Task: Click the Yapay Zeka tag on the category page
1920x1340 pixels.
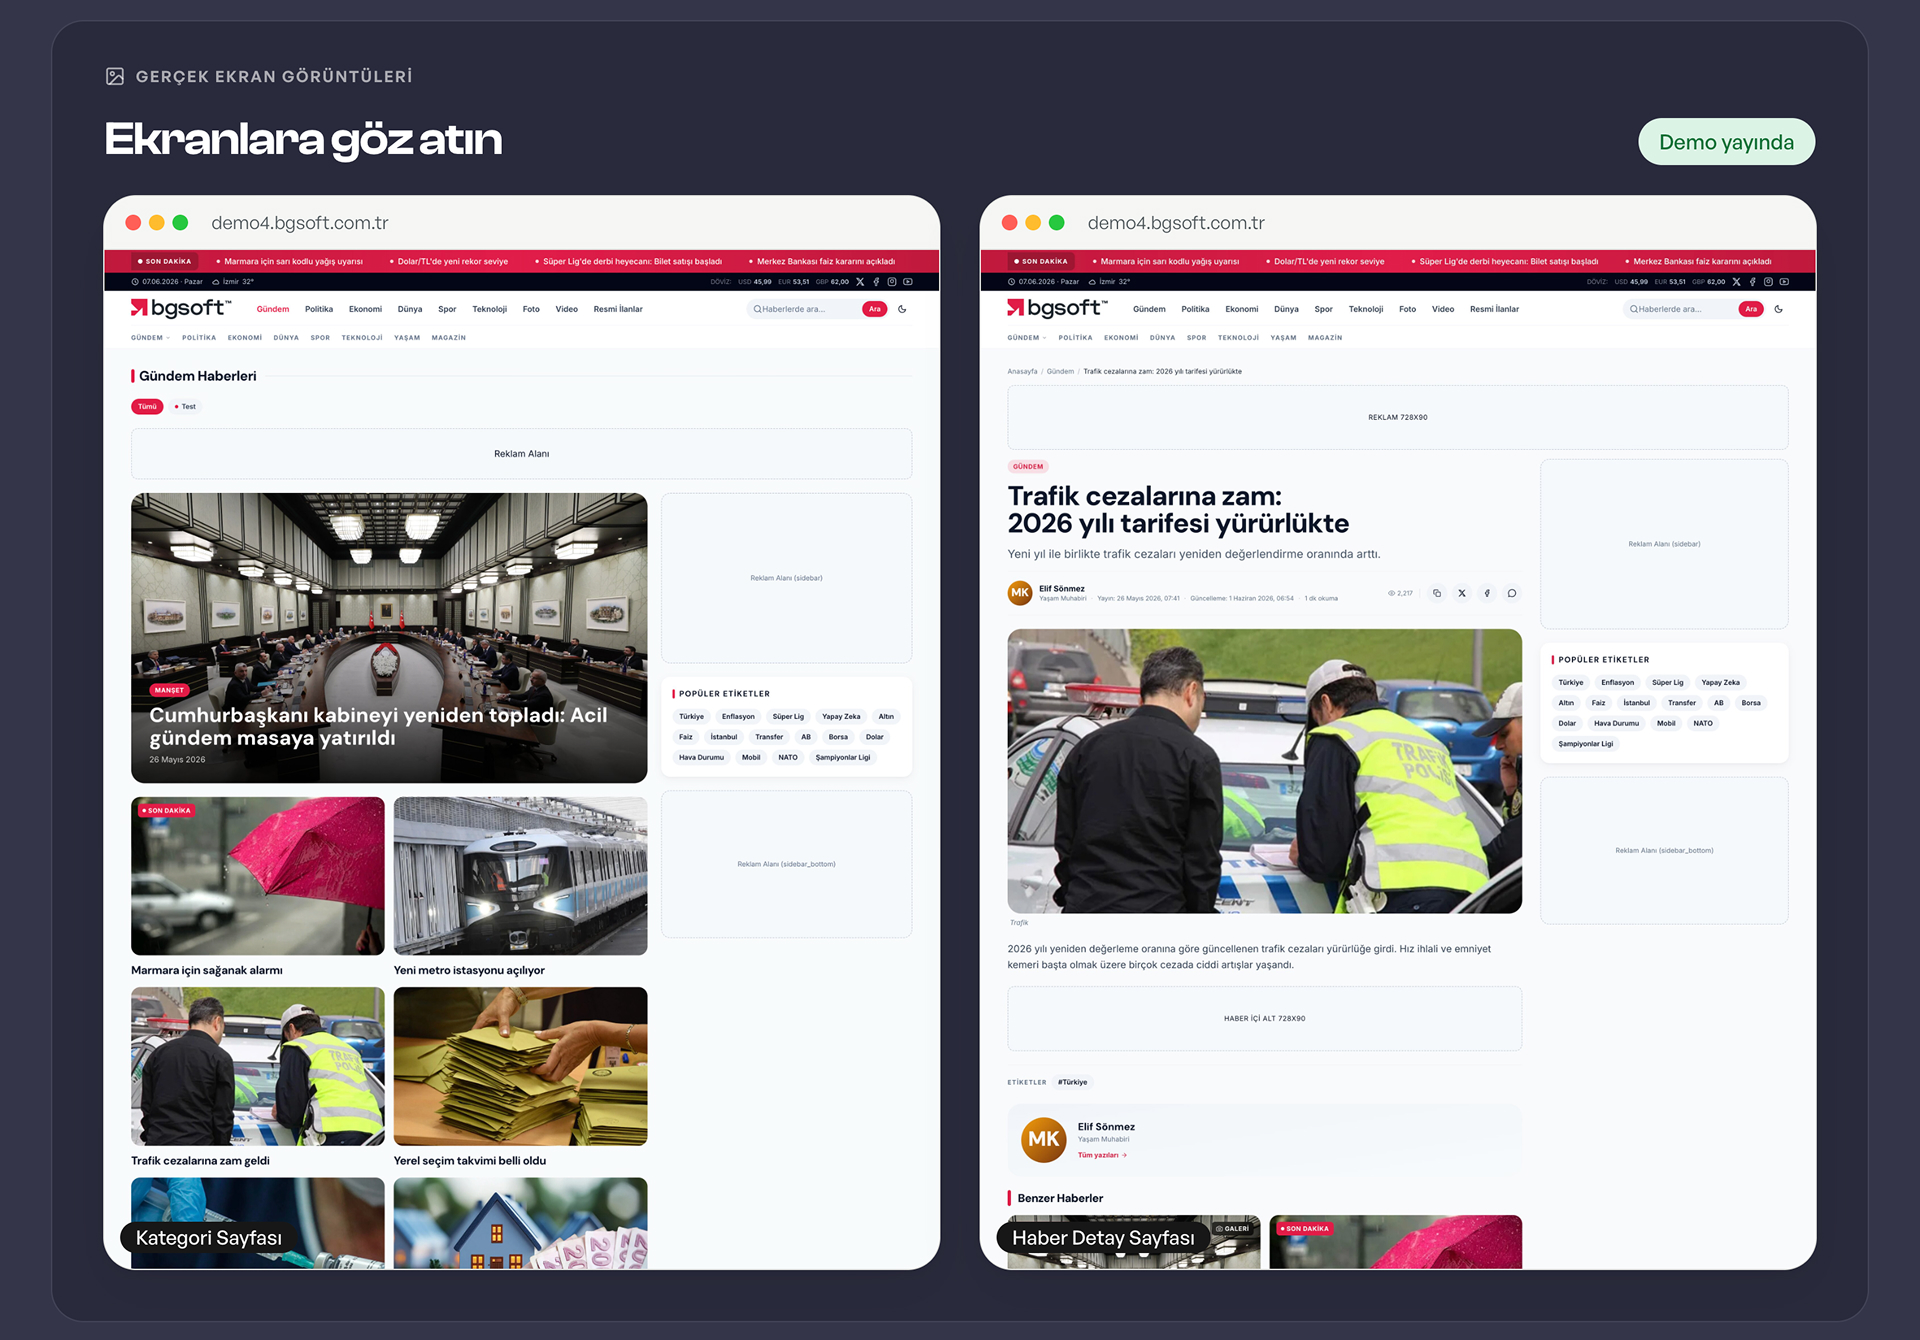Action: (x=841, y=716)
